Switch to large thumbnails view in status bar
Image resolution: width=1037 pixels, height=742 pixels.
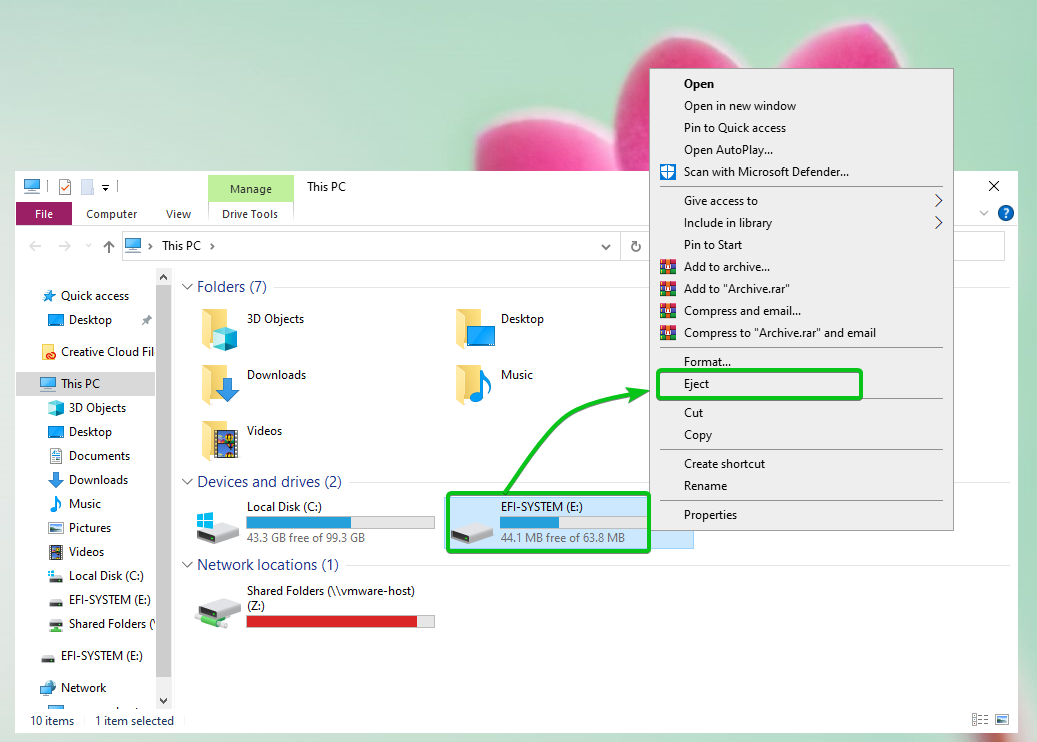[1002, 720]
